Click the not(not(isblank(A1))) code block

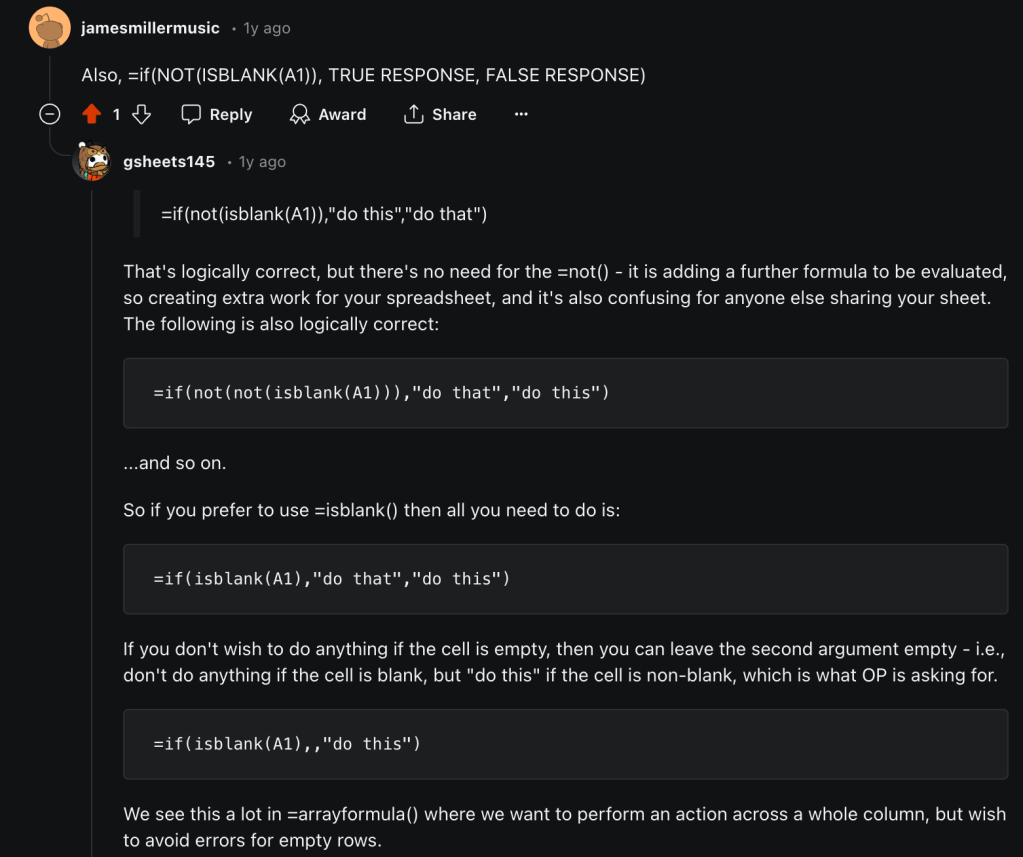tap(565, 393)
